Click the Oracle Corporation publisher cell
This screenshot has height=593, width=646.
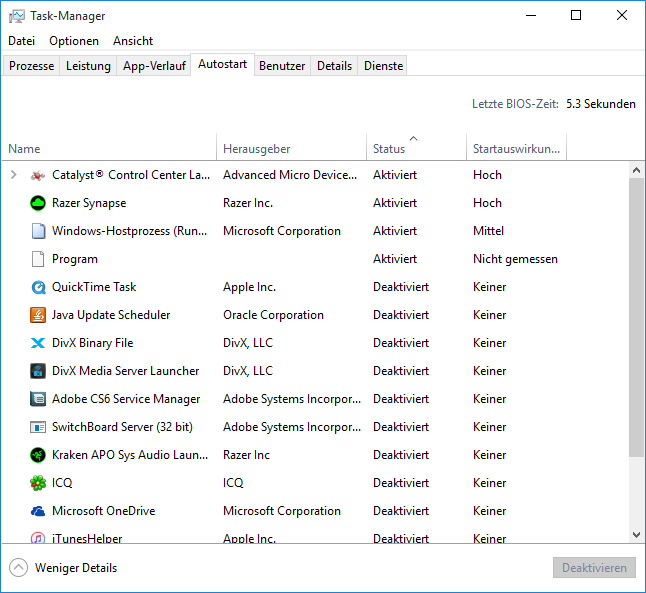coord(274,315)
